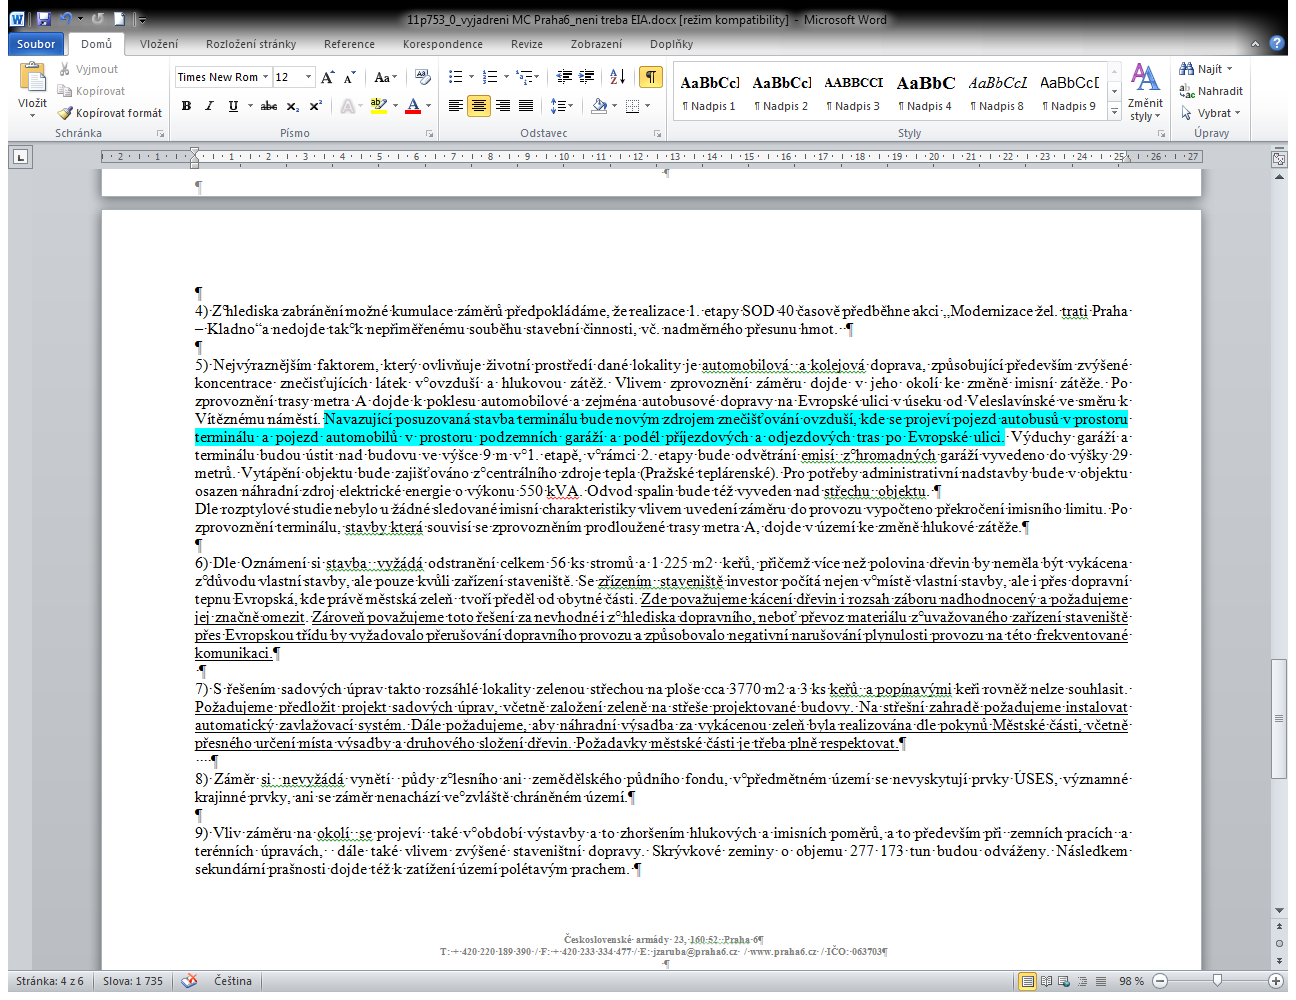Open Písmo font dialog launcher
The height and width of the screenshot is (1000, 1296).
430,133
